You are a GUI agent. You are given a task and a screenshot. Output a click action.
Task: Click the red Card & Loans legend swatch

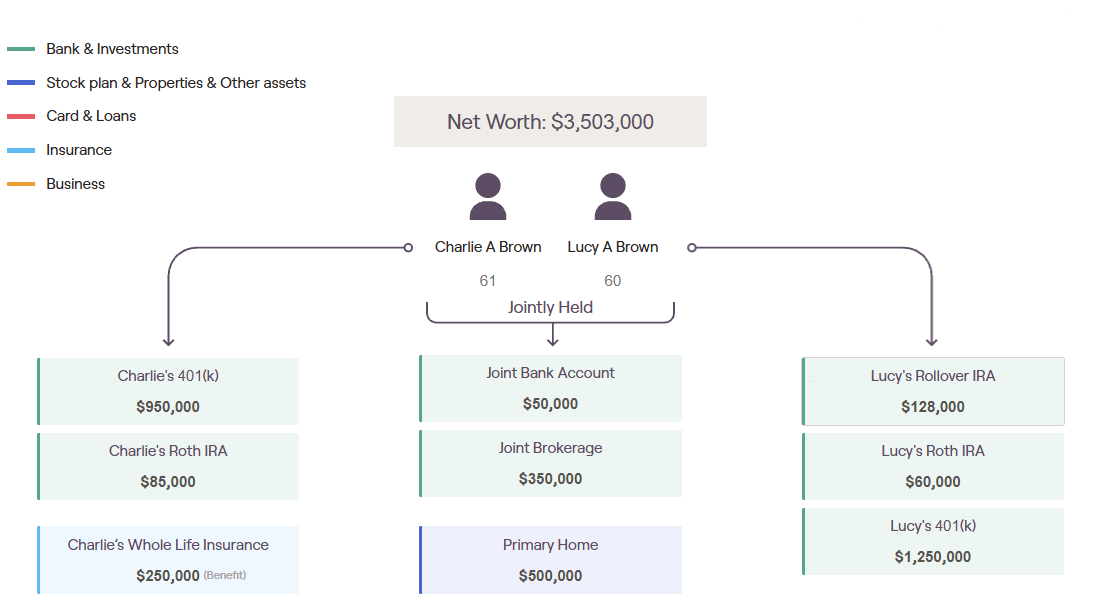point(21,116)
